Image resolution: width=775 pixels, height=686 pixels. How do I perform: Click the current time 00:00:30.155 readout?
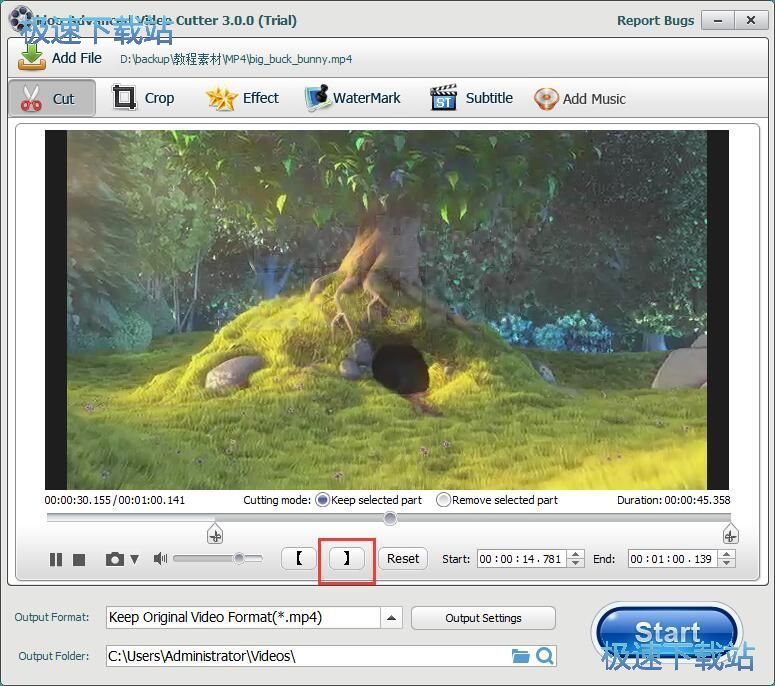(78, 500)
